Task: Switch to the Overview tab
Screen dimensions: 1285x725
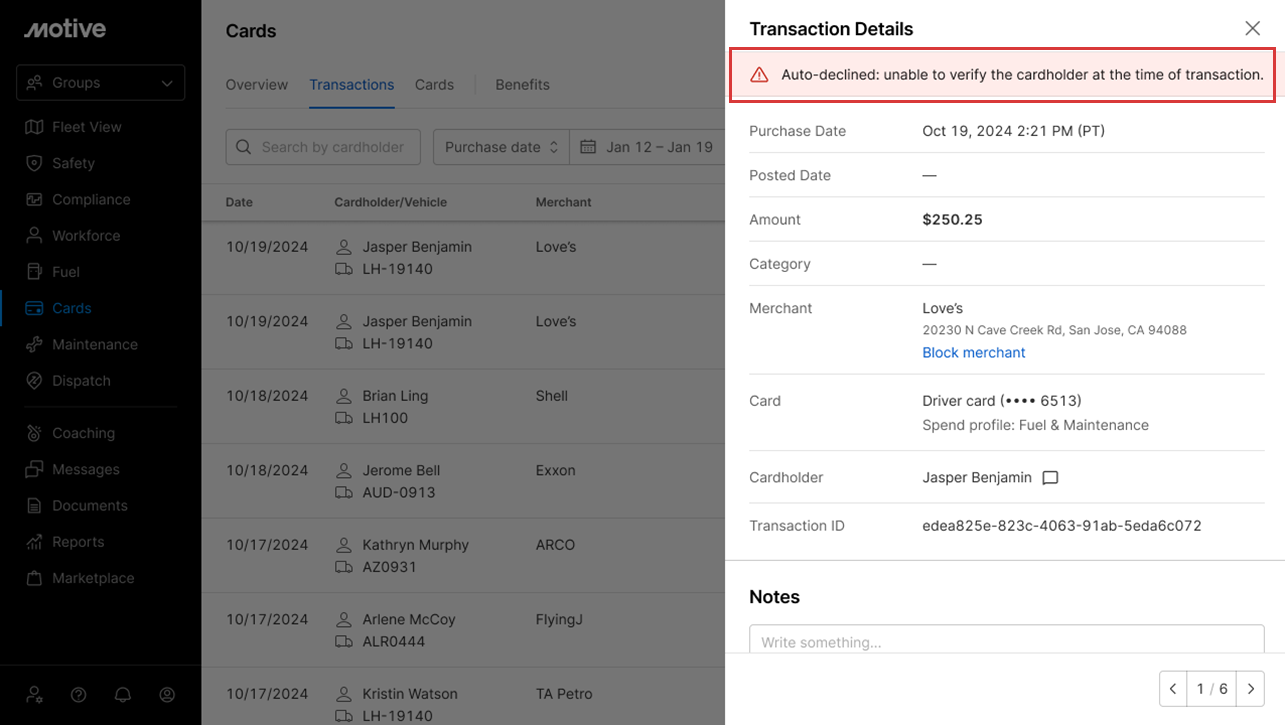Action: tap(256, 85)
